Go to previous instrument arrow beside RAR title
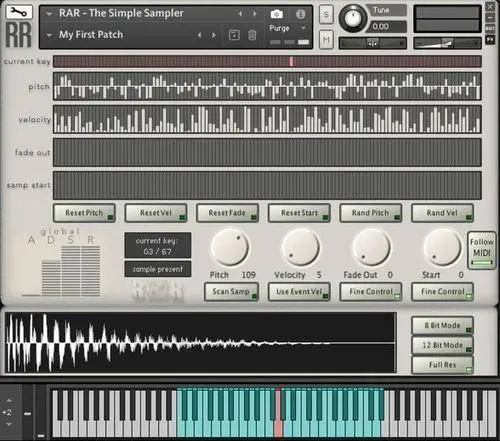Viewport: 500px width, 441px height. coord(240,14)
